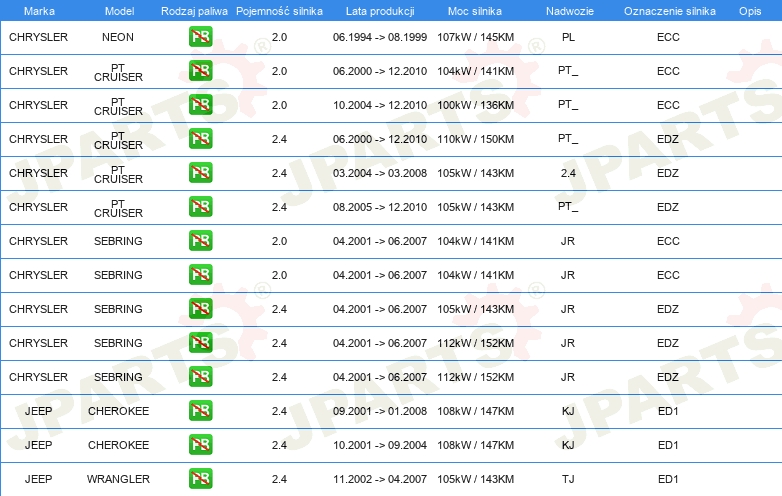Click the Opis column header
Screen dimensions: 782x496
point(750,11)
